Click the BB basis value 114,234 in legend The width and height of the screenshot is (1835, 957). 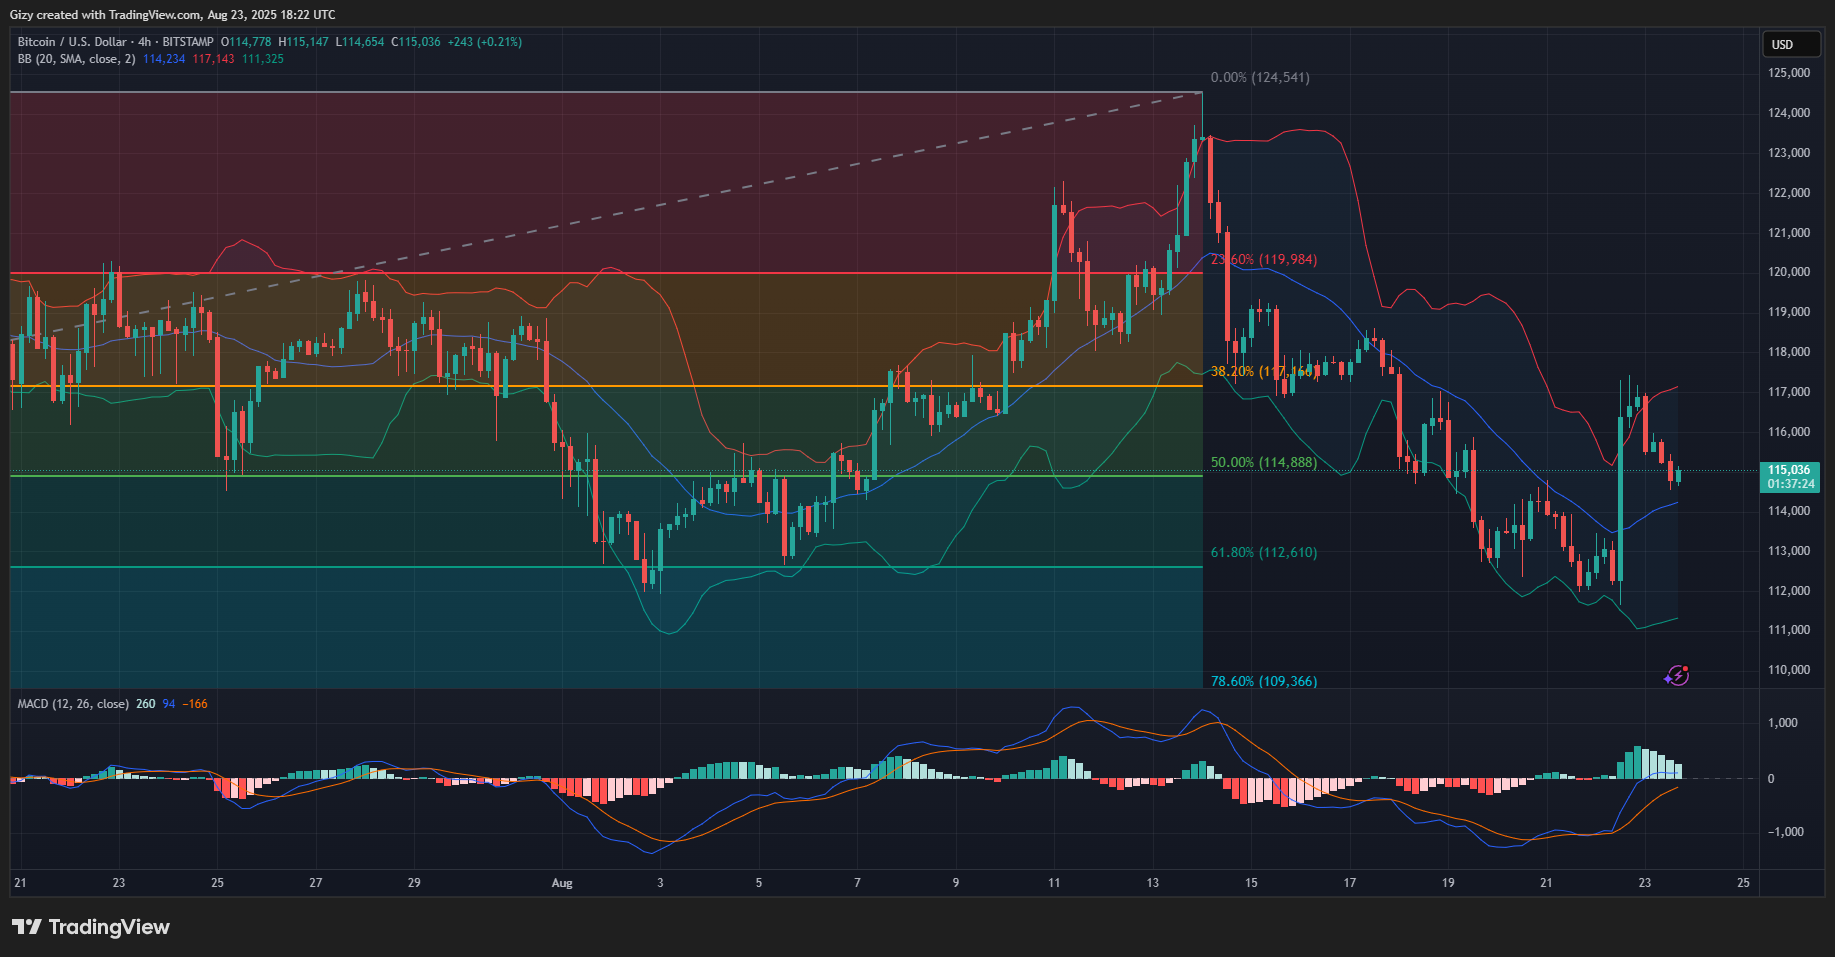pos(164,59)
